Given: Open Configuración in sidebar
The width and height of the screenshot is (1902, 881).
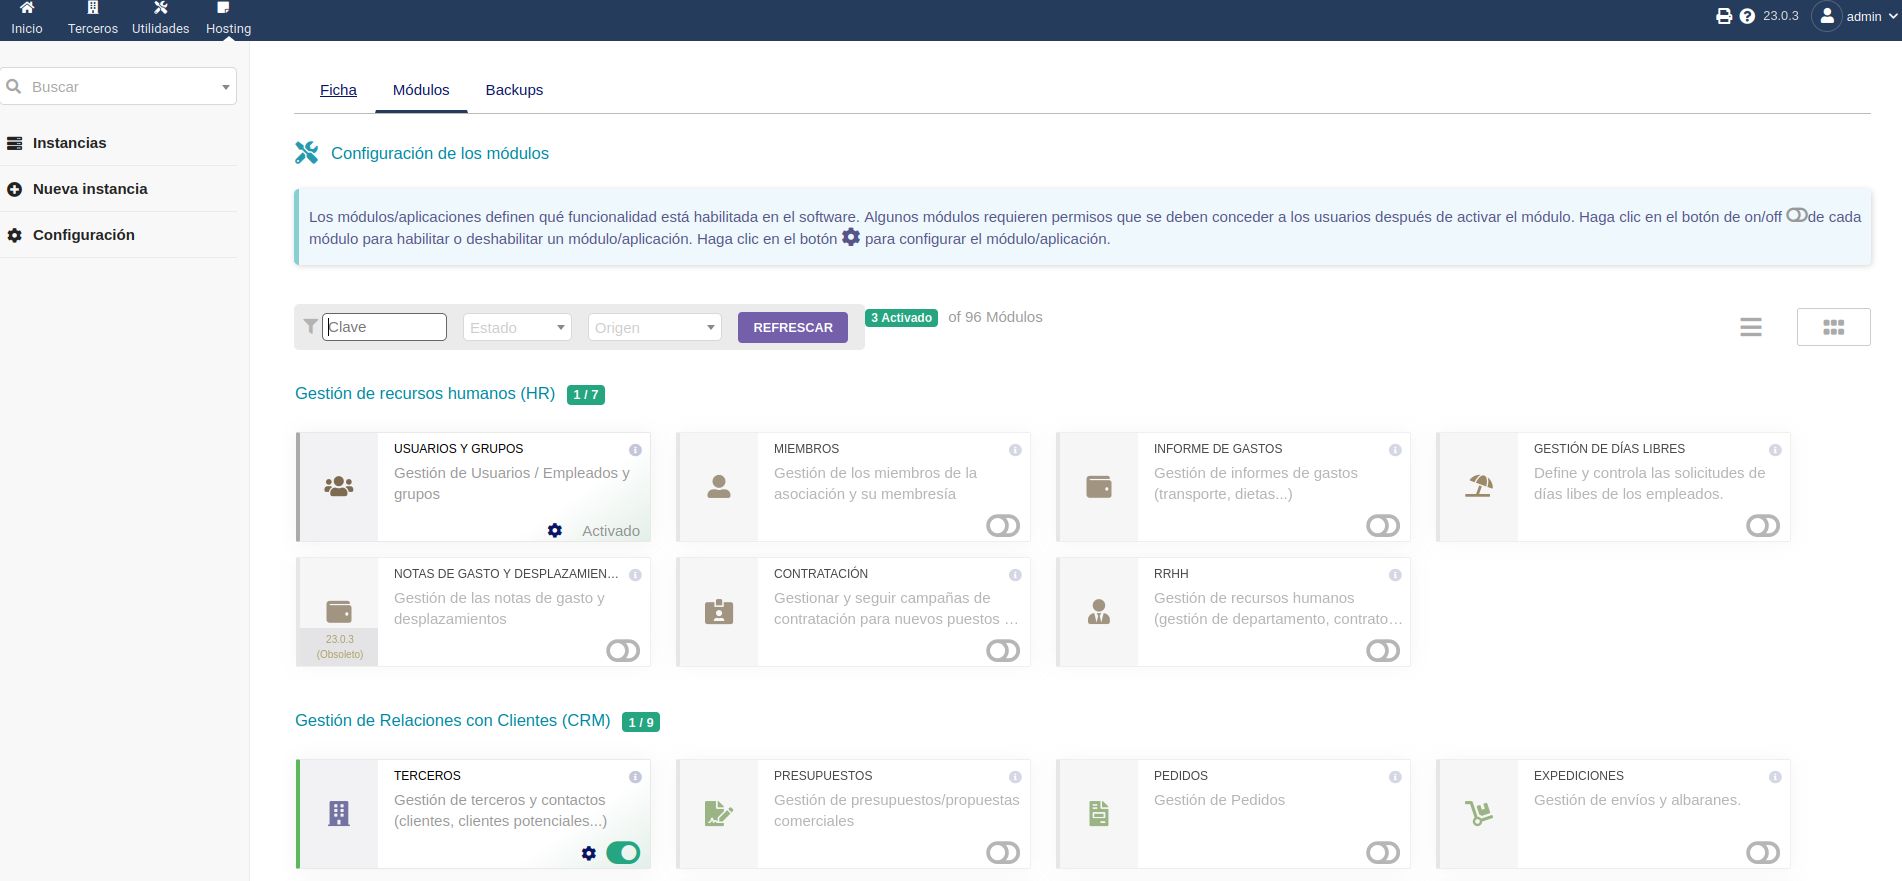Looking at the screenshot, I should click(83, 235).
